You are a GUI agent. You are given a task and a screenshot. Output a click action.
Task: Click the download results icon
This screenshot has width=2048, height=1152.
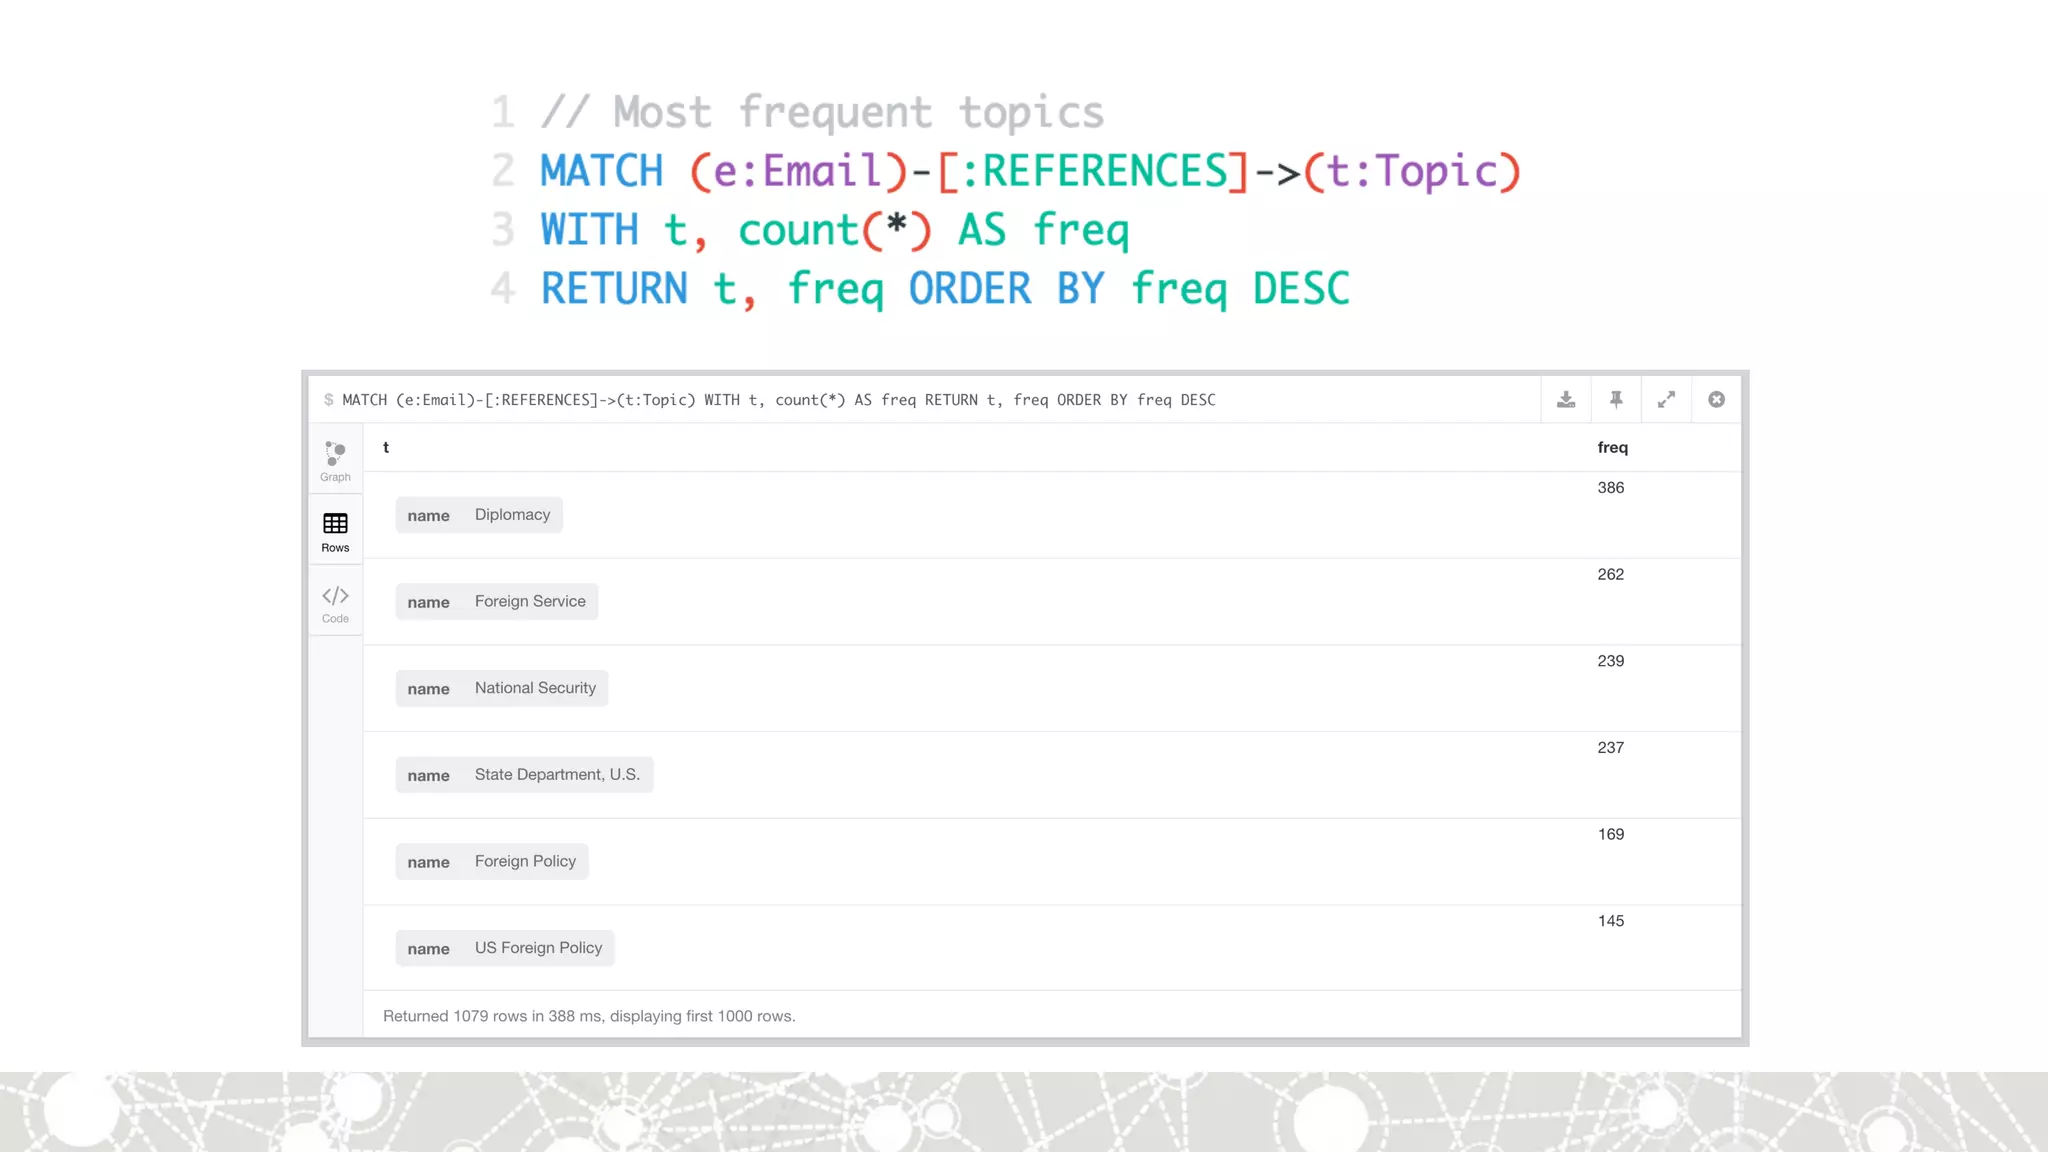tap(1566, 400)
